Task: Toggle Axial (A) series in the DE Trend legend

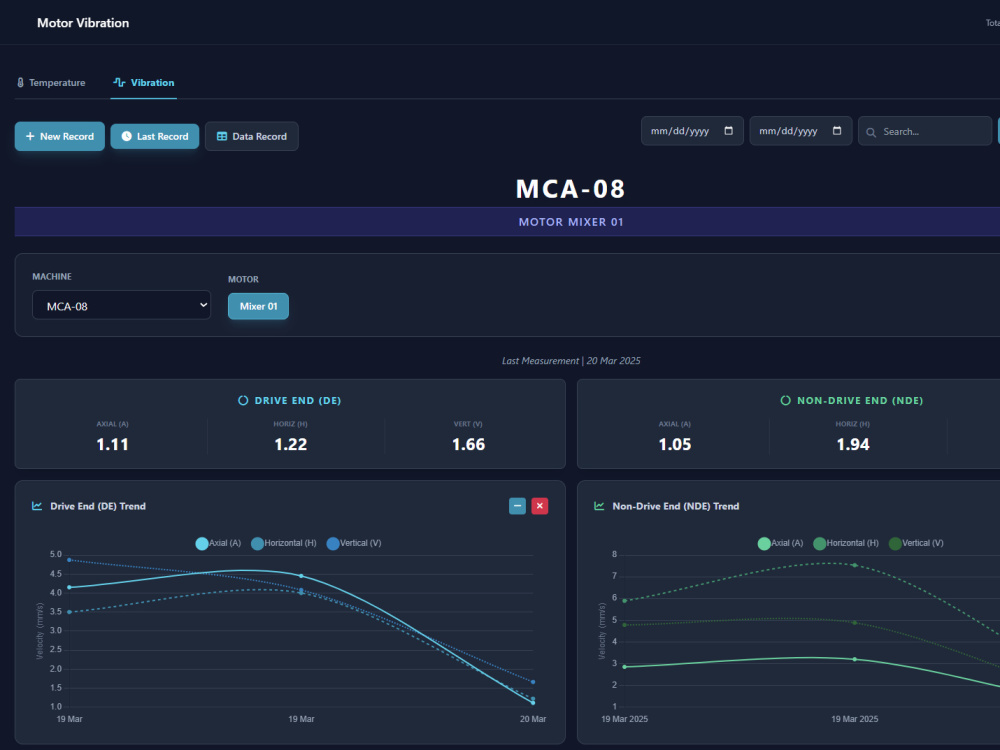Action: (218, 543)
